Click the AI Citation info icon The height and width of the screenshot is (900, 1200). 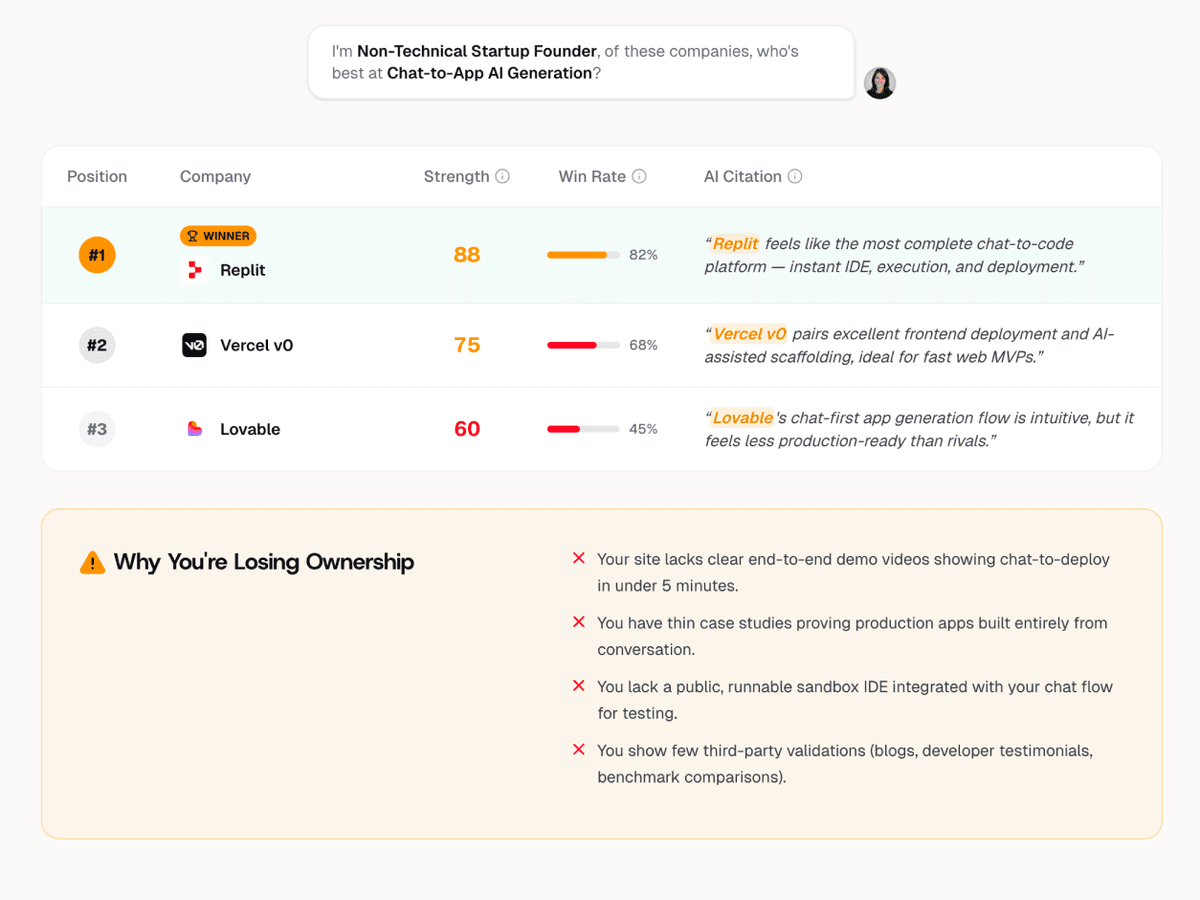(x=795, y=176)
